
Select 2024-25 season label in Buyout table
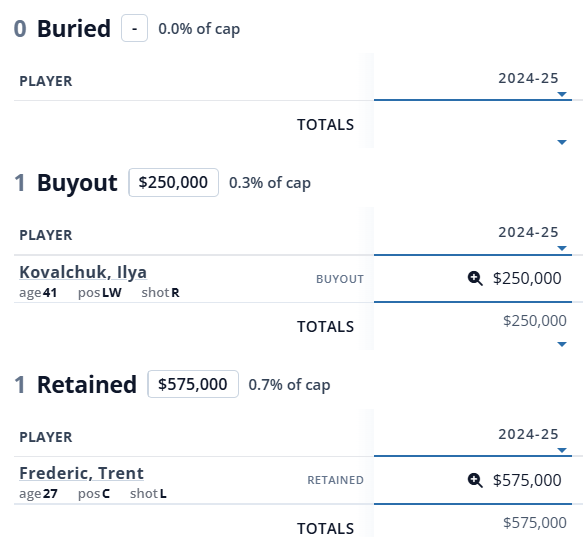(528, 232)
